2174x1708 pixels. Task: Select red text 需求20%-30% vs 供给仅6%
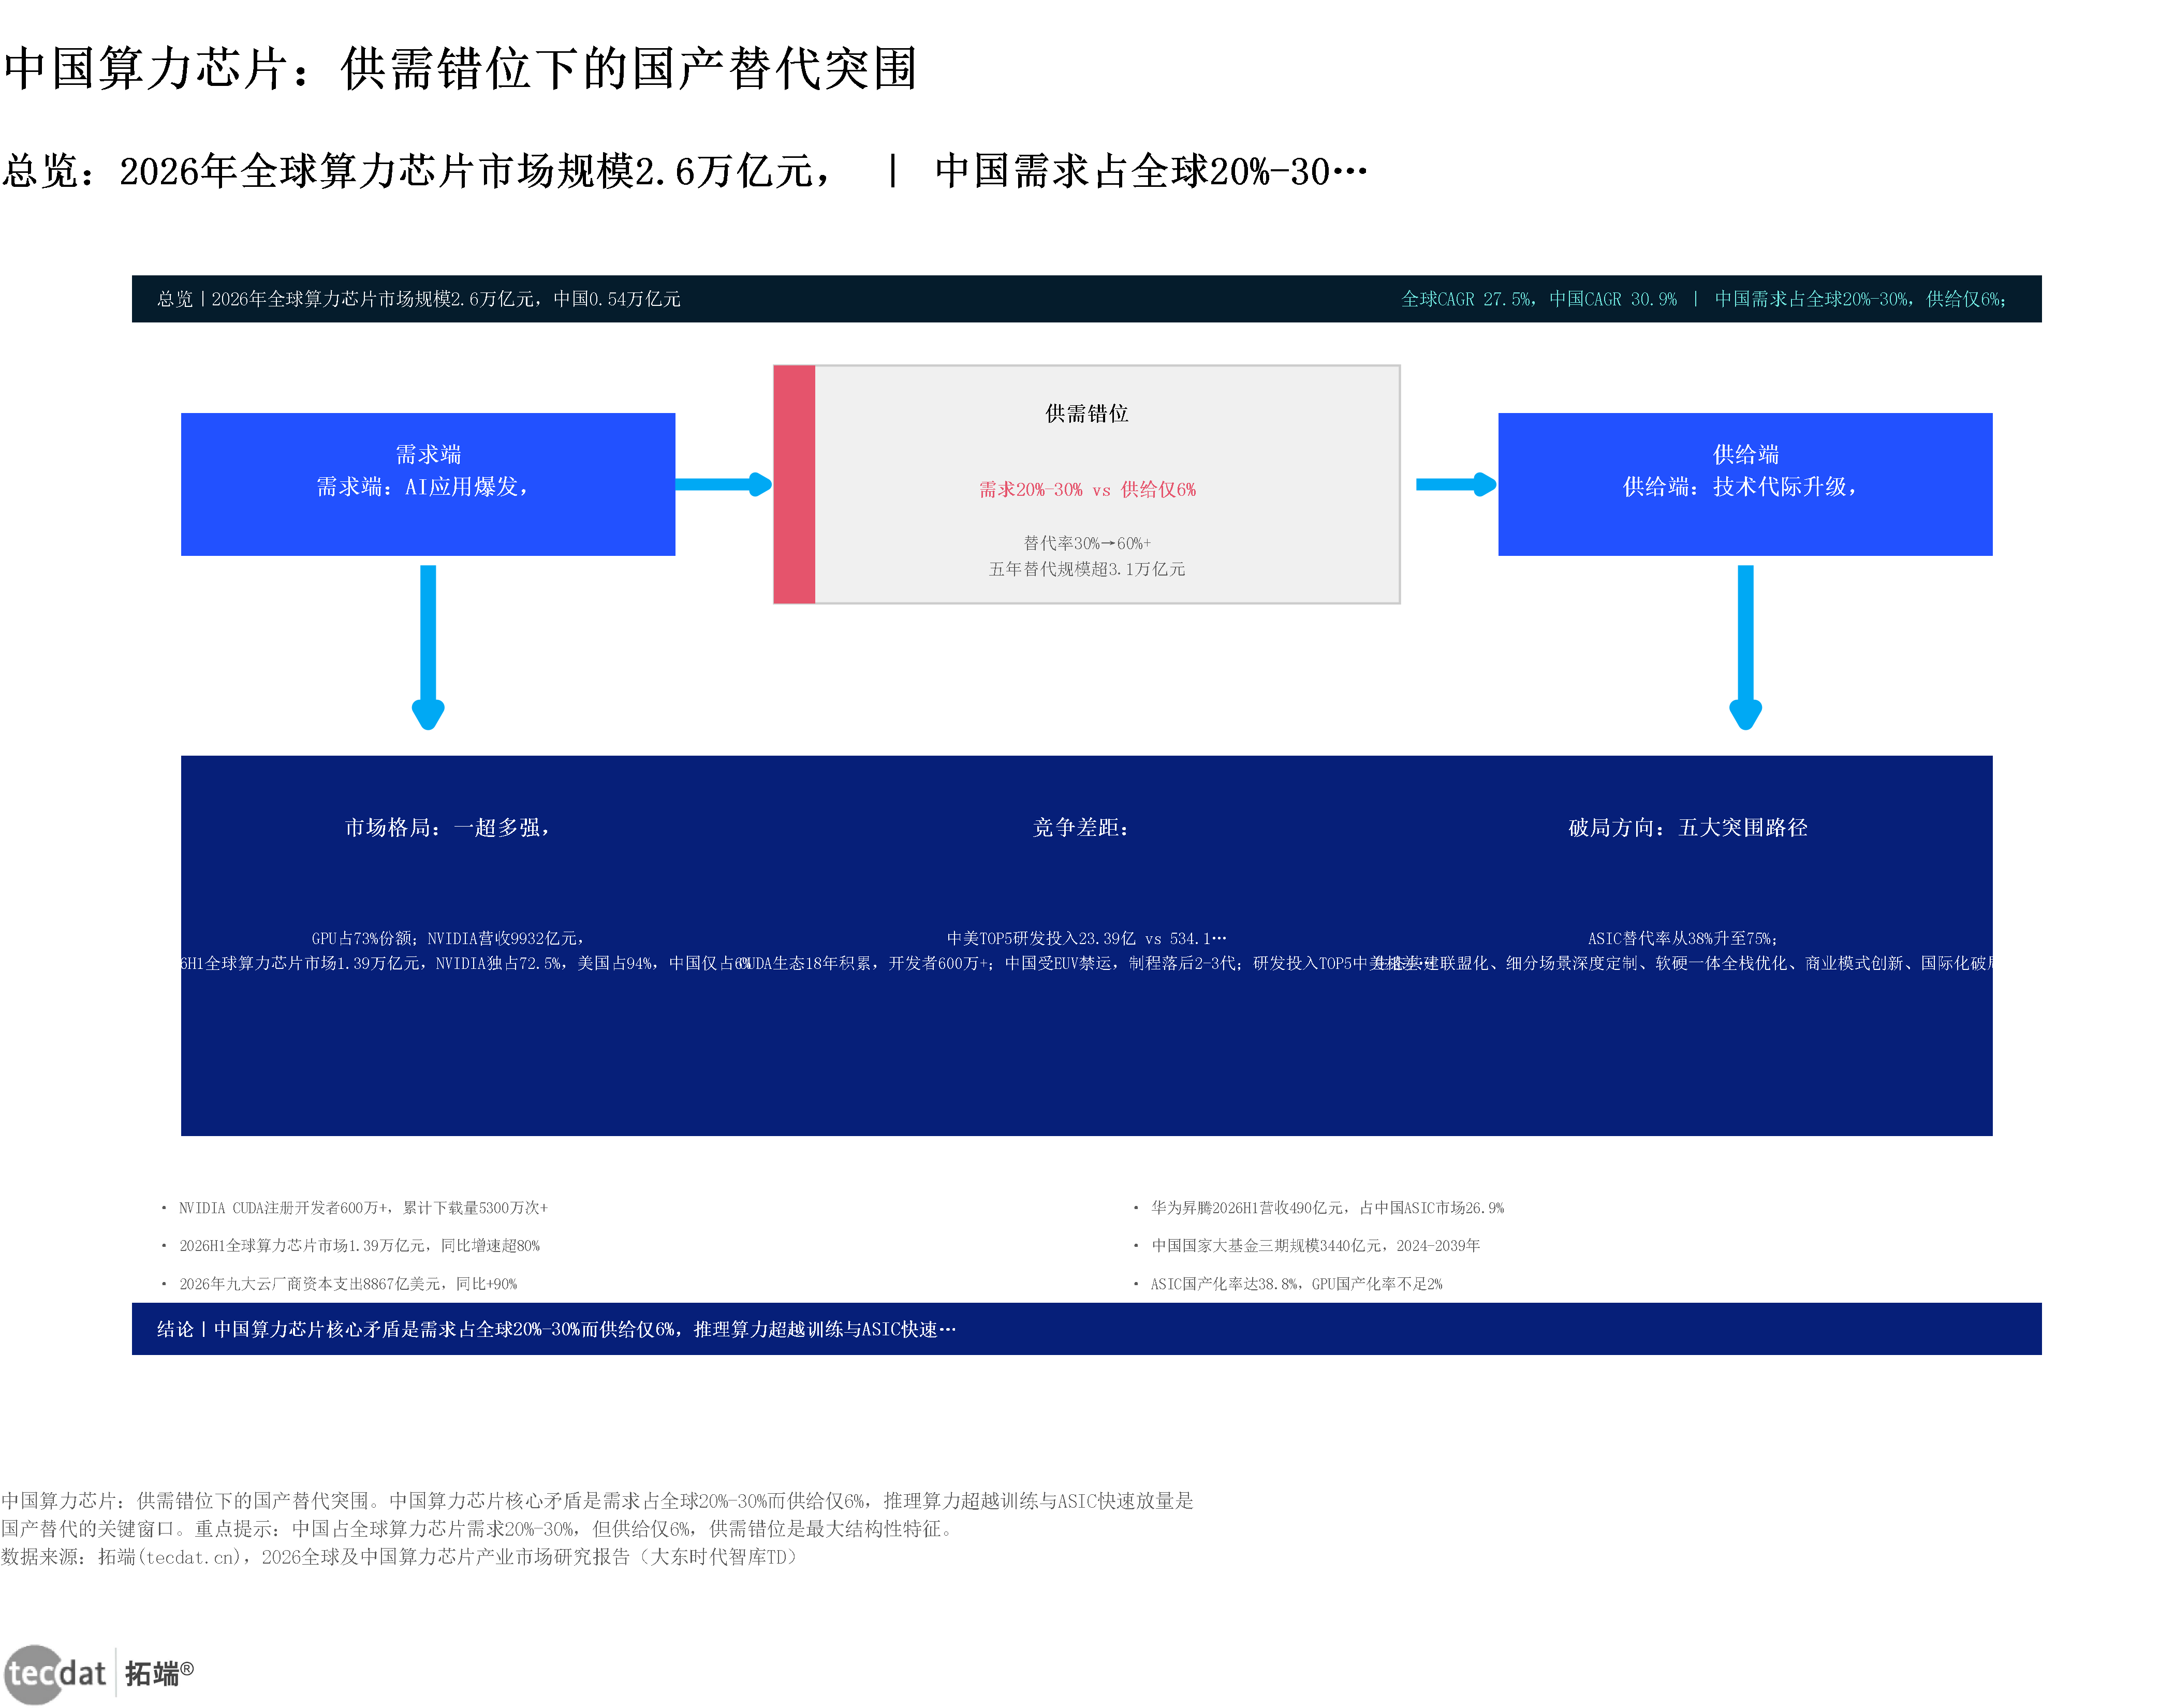click(x=1087, y=489)
